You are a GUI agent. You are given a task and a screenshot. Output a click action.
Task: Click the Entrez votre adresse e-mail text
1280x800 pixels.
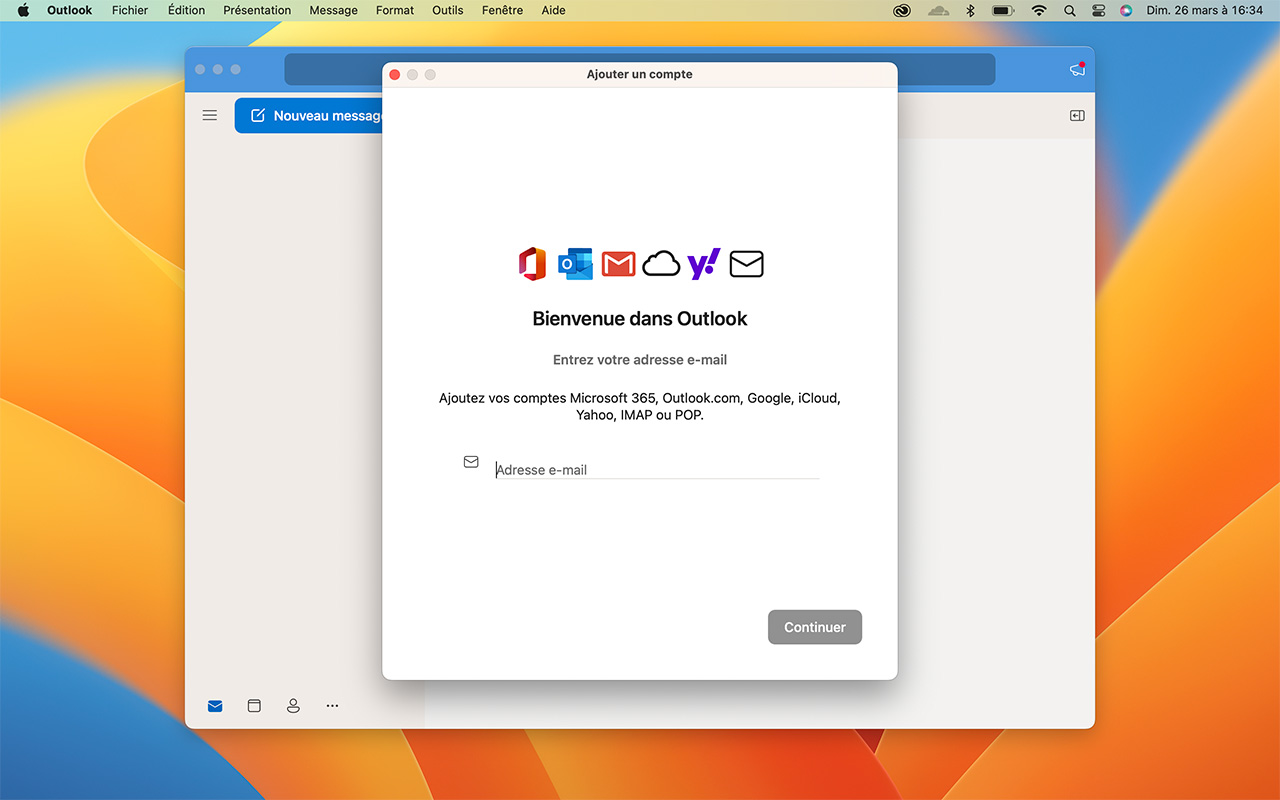tap(640, 360)
